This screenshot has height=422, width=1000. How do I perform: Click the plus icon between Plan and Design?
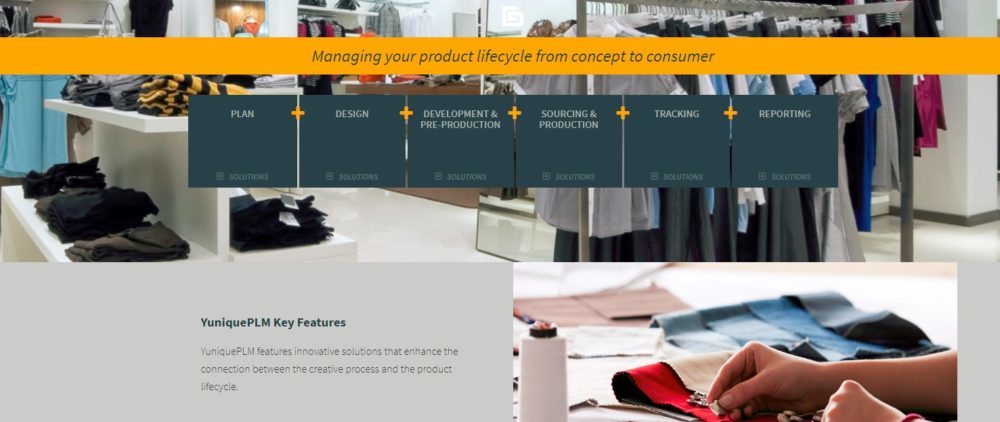click(297, 113)
